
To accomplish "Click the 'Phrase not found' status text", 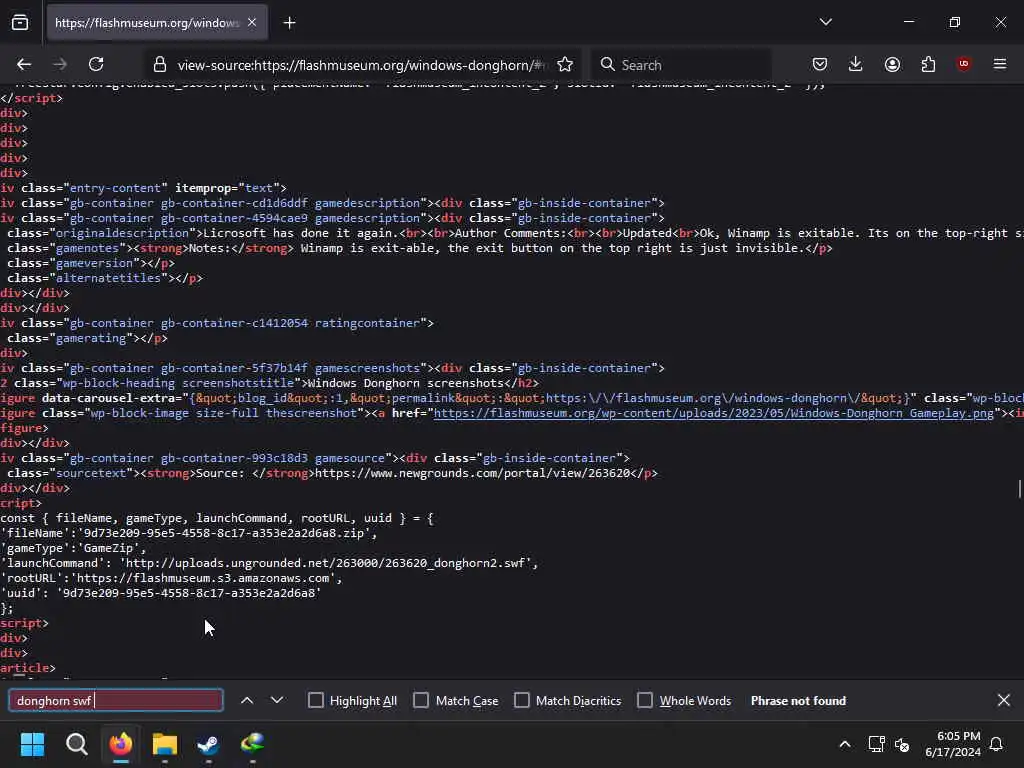I will coord(798,700).
